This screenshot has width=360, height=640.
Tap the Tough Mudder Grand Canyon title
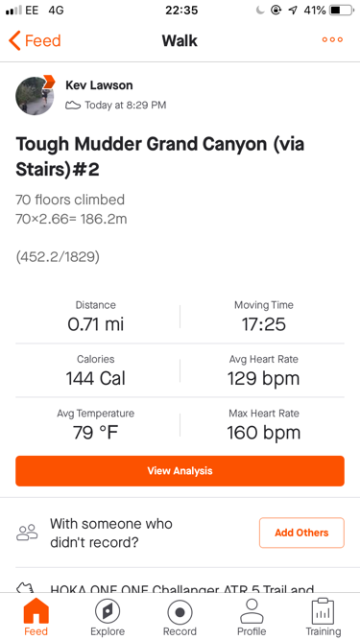[160, 157]
